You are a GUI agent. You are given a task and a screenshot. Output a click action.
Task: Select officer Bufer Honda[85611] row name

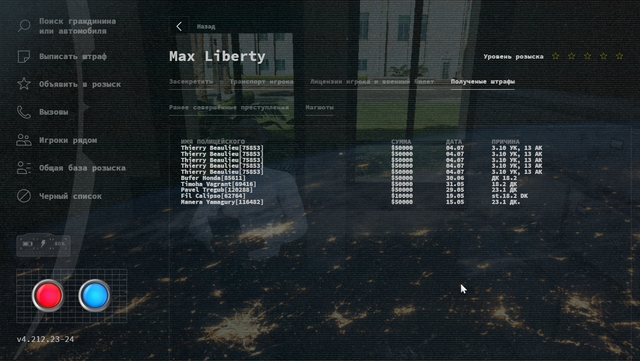click(213, 178)
